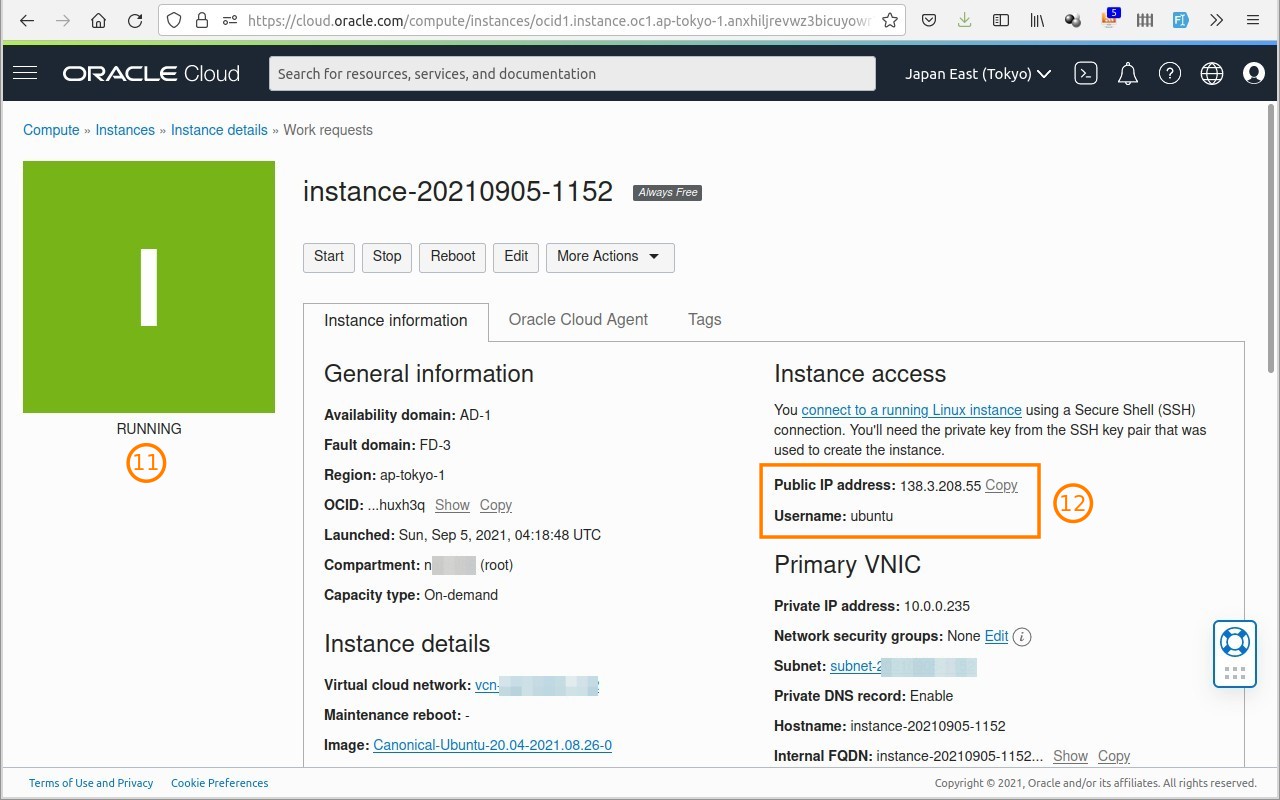Open the subnet link
The width and height of the screenshot is (1280, 800).
point(903,666)
